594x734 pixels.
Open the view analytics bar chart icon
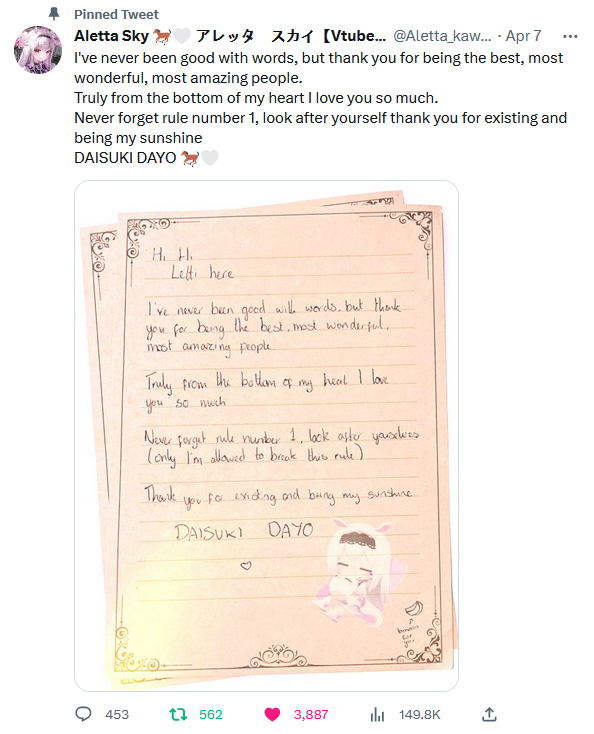tap(377, 714)
